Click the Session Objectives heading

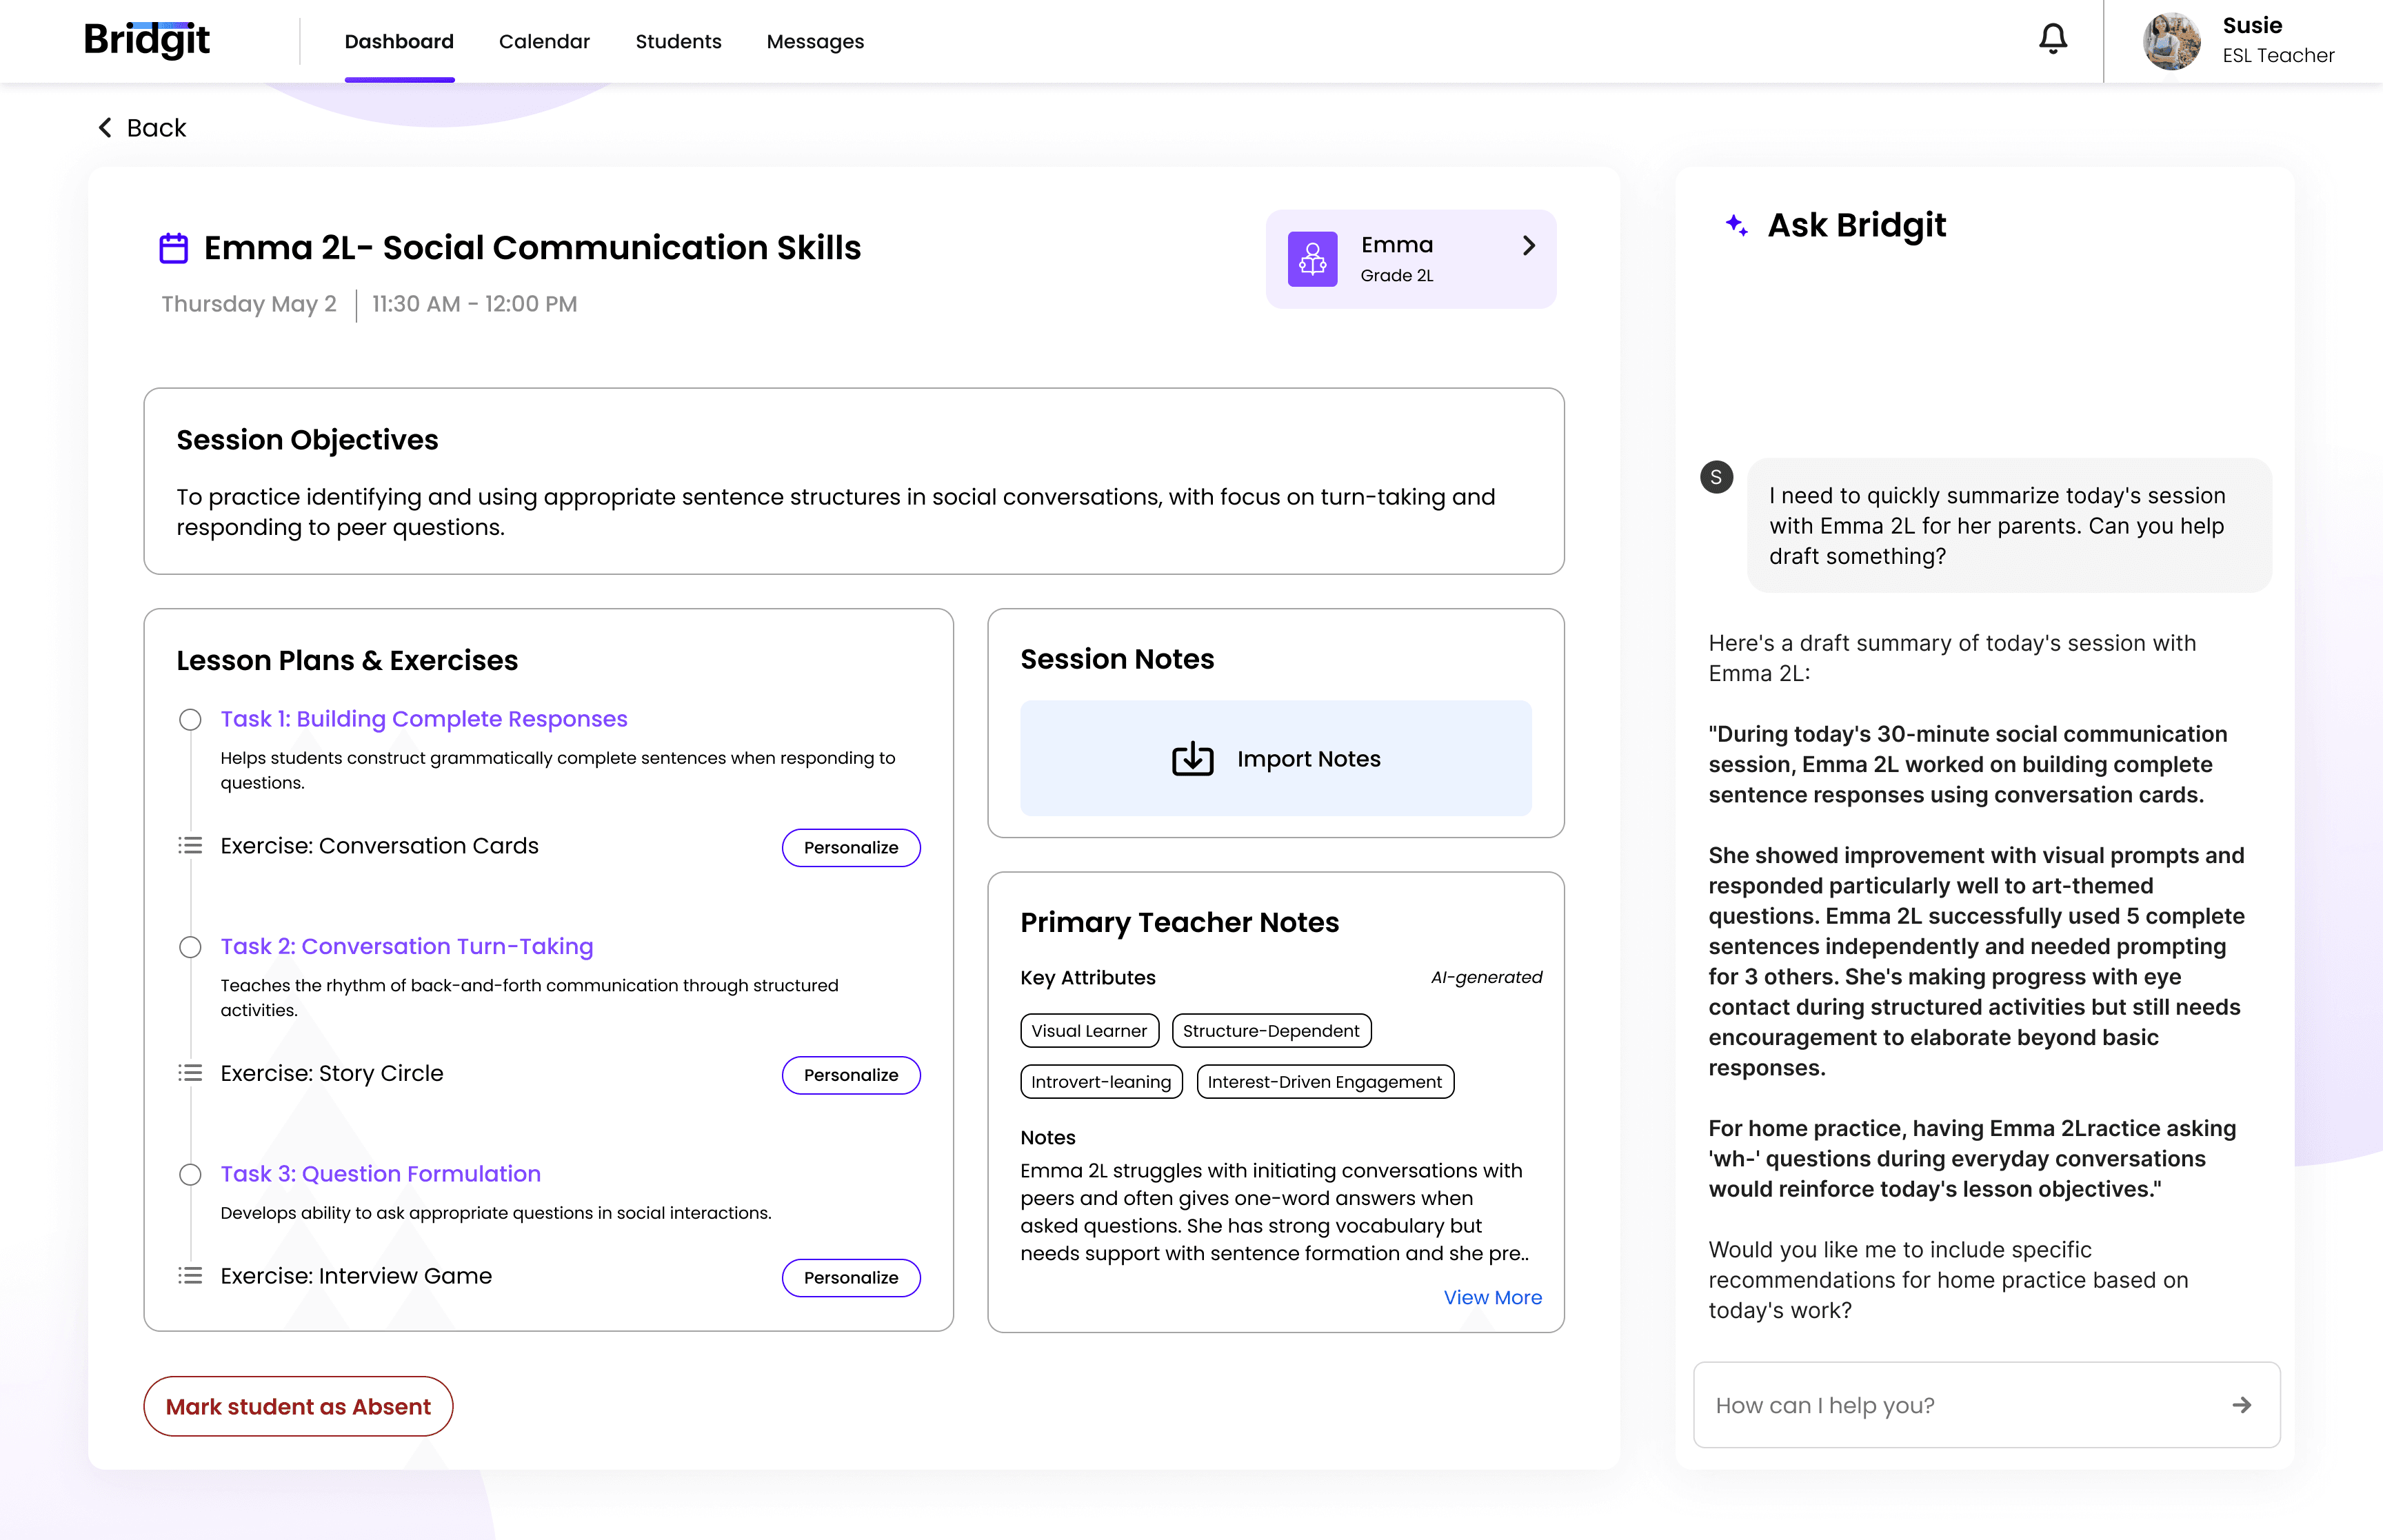(x=307, y=440)
